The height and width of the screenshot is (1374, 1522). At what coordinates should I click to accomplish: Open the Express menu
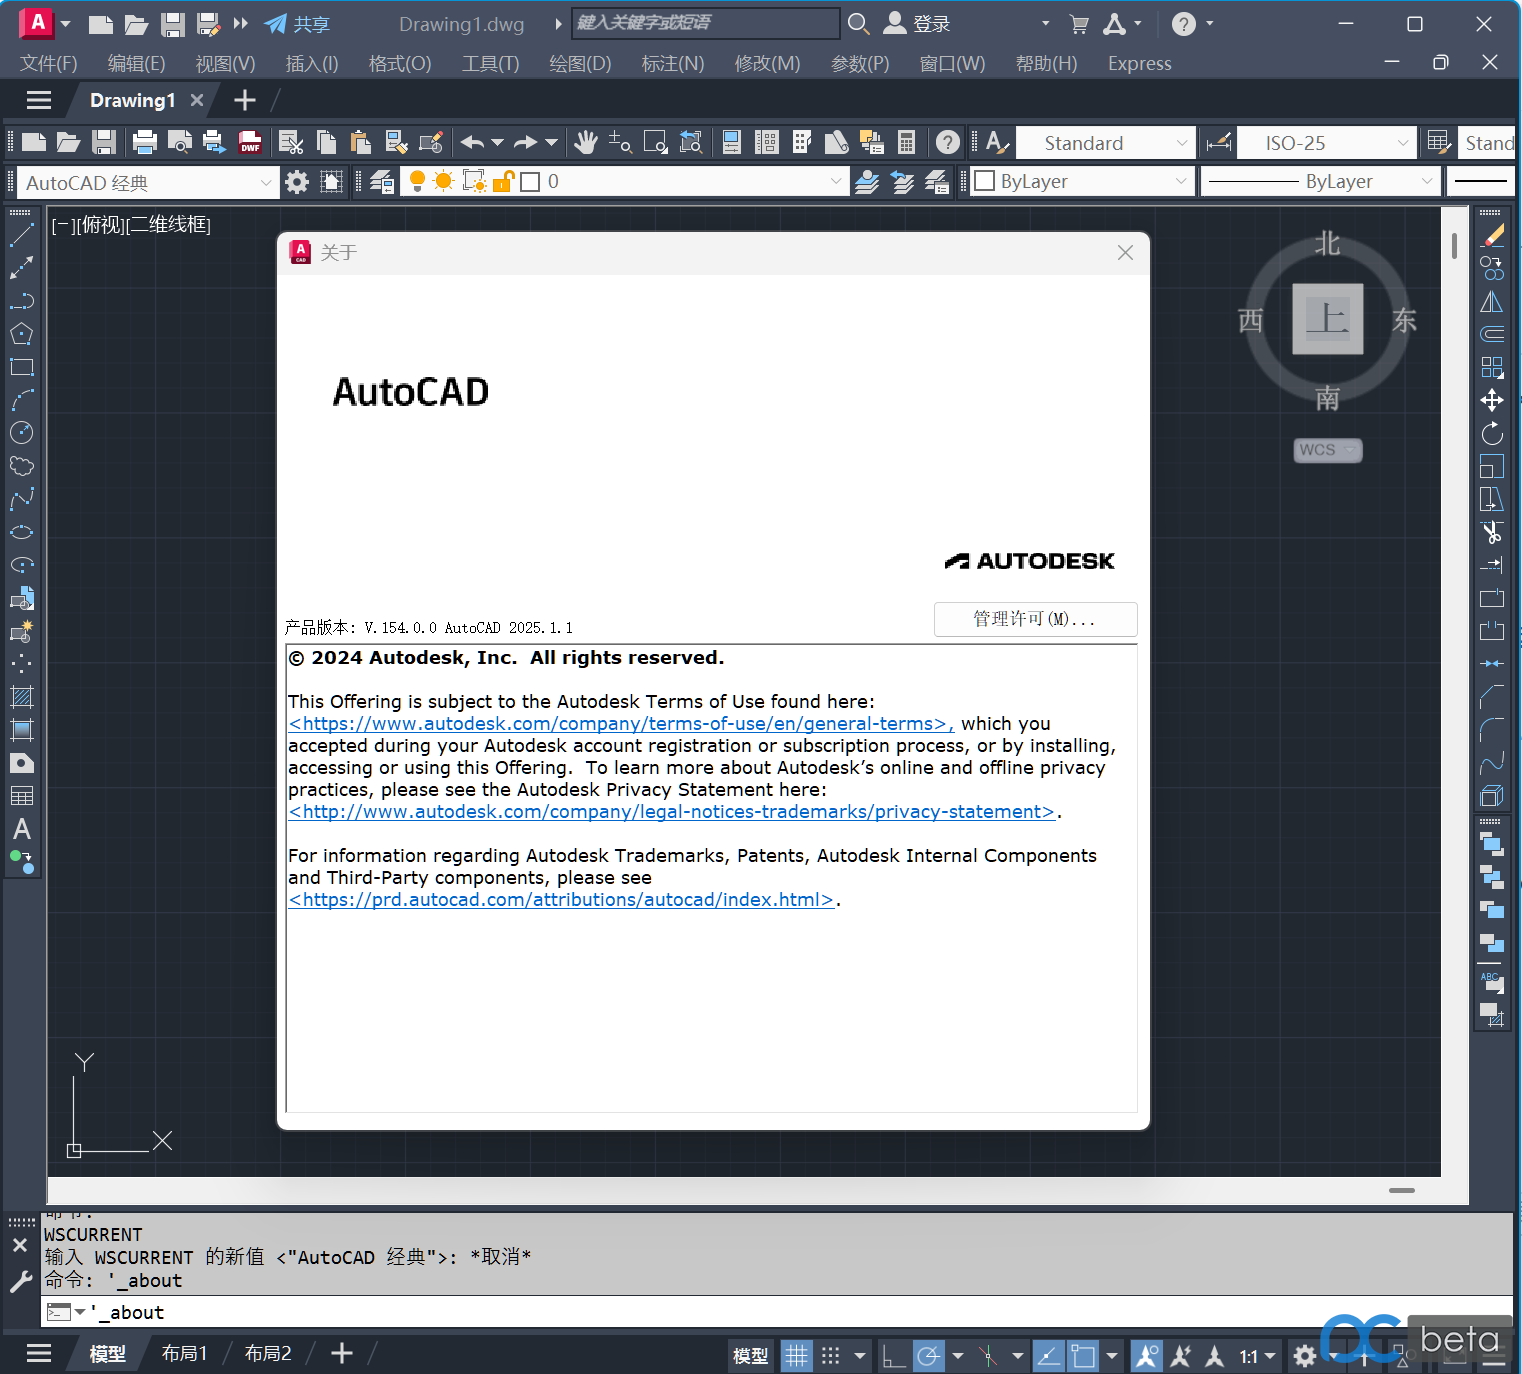[1139, 63]
